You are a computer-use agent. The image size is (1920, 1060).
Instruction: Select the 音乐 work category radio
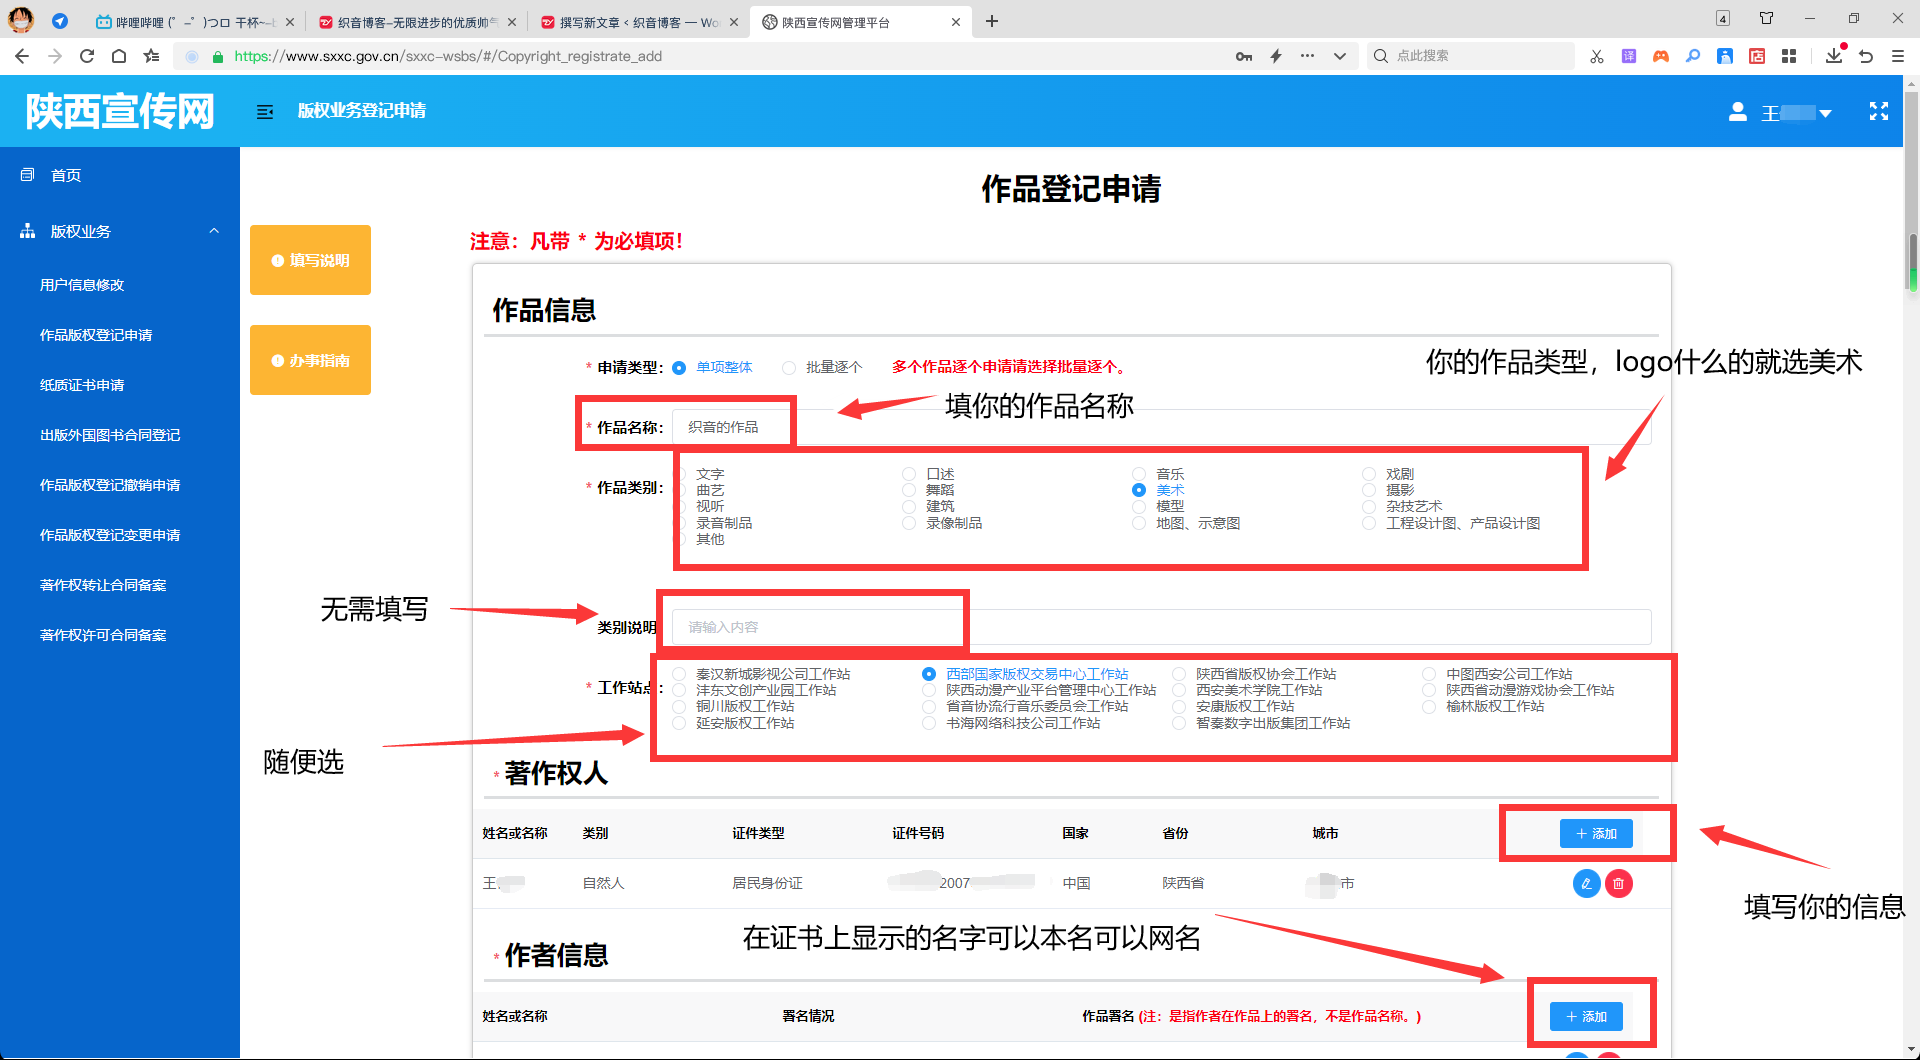coord(1139,474)
